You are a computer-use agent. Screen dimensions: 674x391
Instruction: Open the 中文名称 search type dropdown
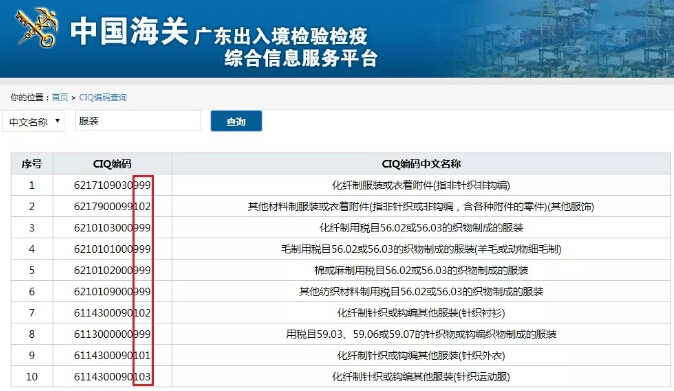(x=34, y=122)
